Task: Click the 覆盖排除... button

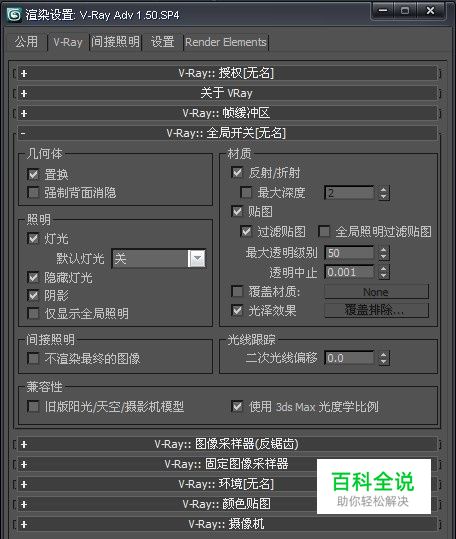Action: pos(377,310)
